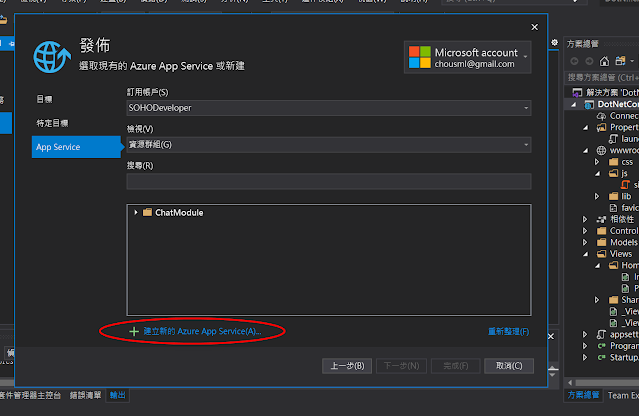Click the ChatModule folder icon
Screen dimensions: 639x416
click(147, 212)
